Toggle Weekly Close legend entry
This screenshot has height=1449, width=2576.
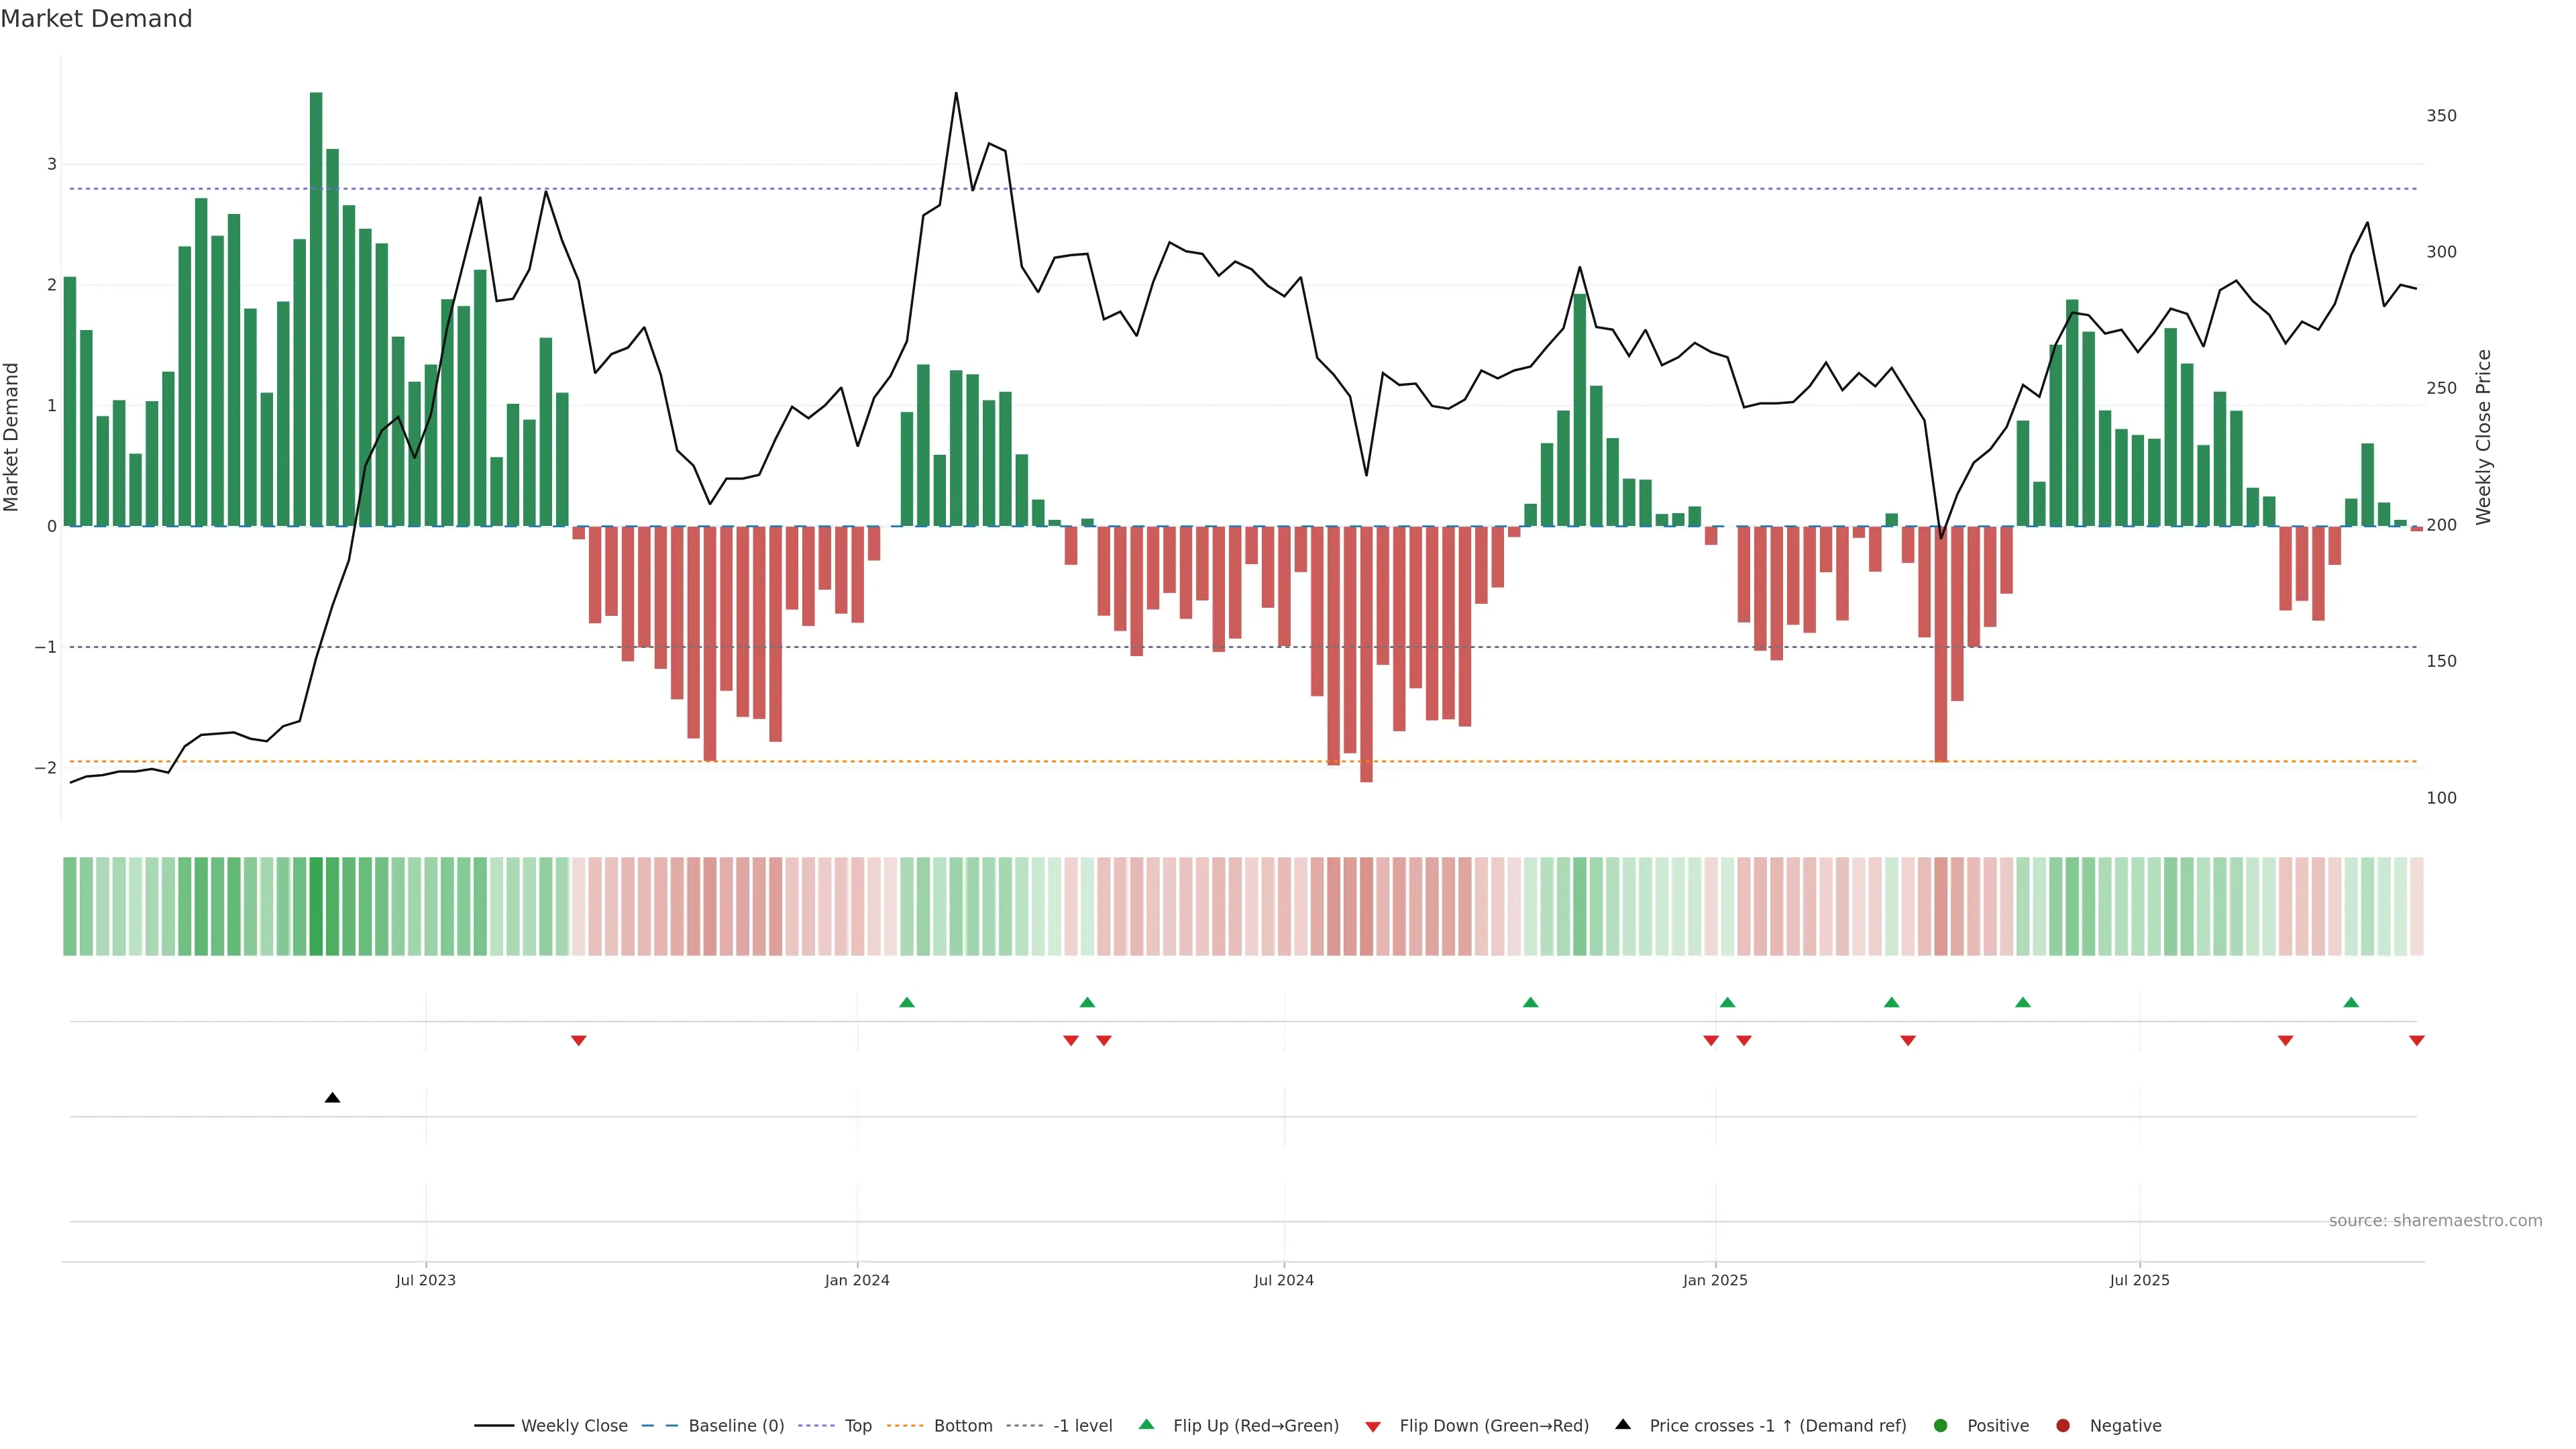[x=573, y=1426]
